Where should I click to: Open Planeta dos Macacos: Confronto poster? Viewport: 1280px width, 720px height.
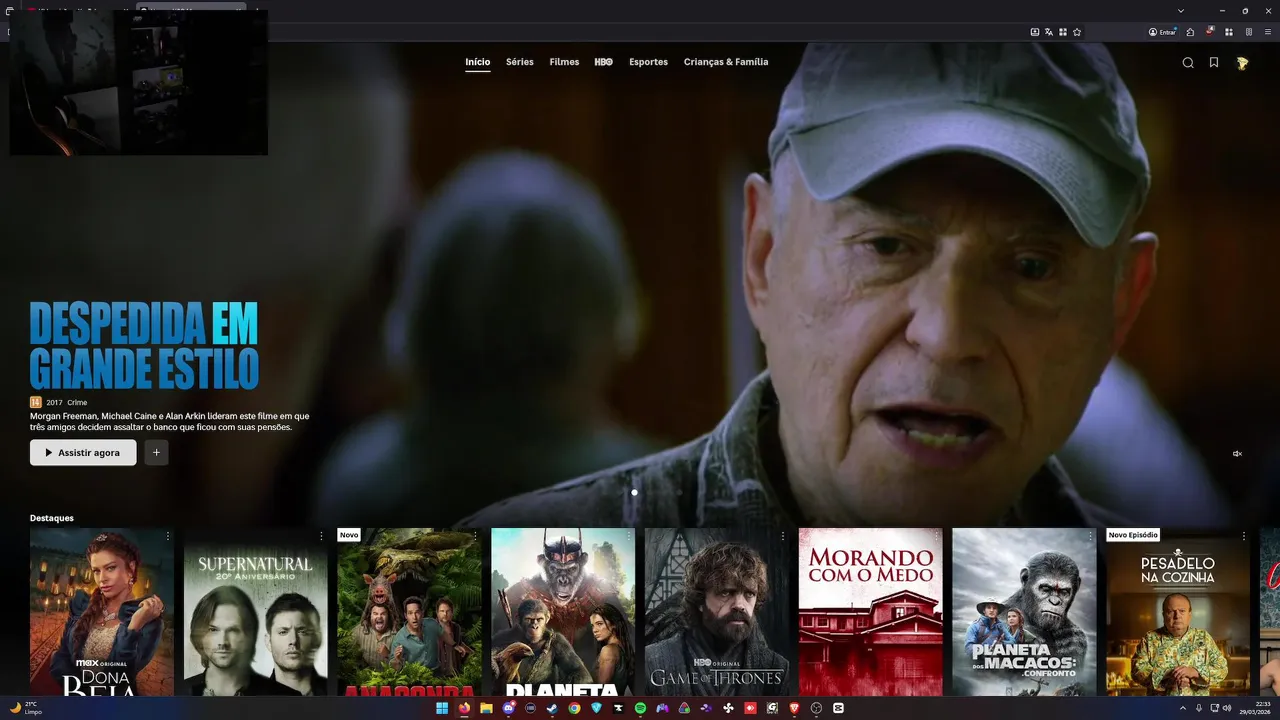(x=1024, y=612)
